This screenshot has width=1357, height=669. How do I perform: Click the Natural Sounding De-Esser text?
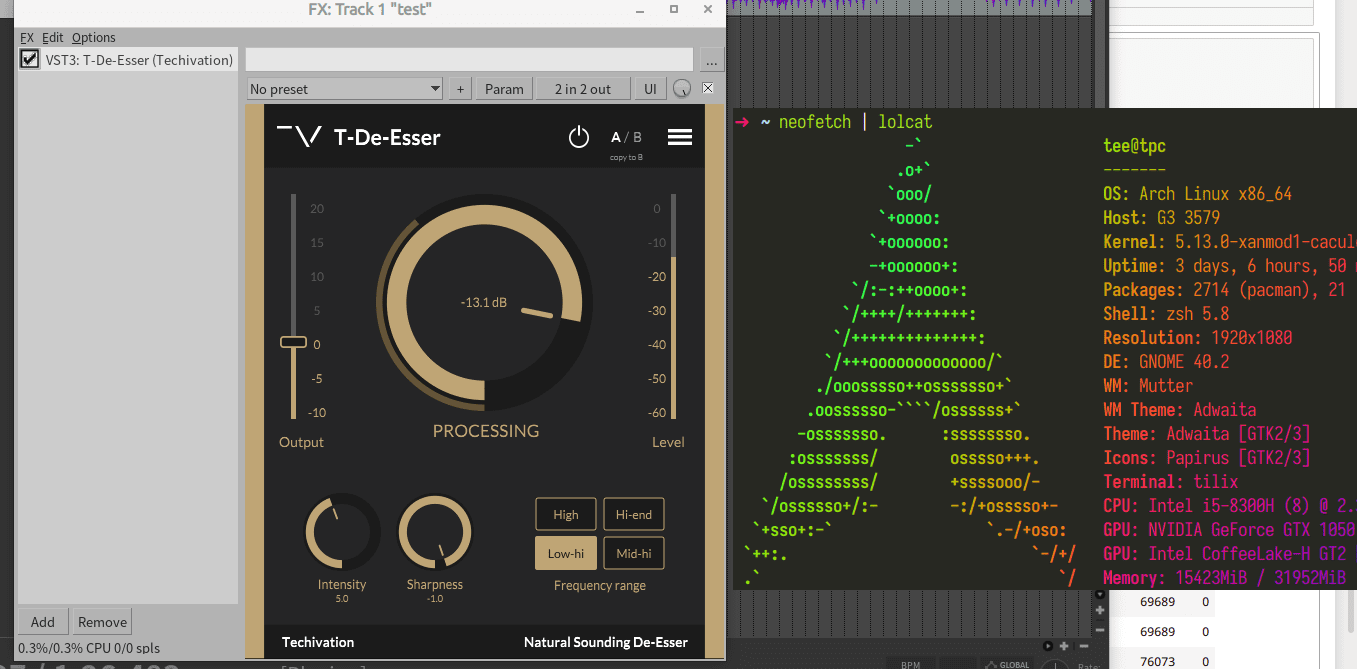[606, 642]
